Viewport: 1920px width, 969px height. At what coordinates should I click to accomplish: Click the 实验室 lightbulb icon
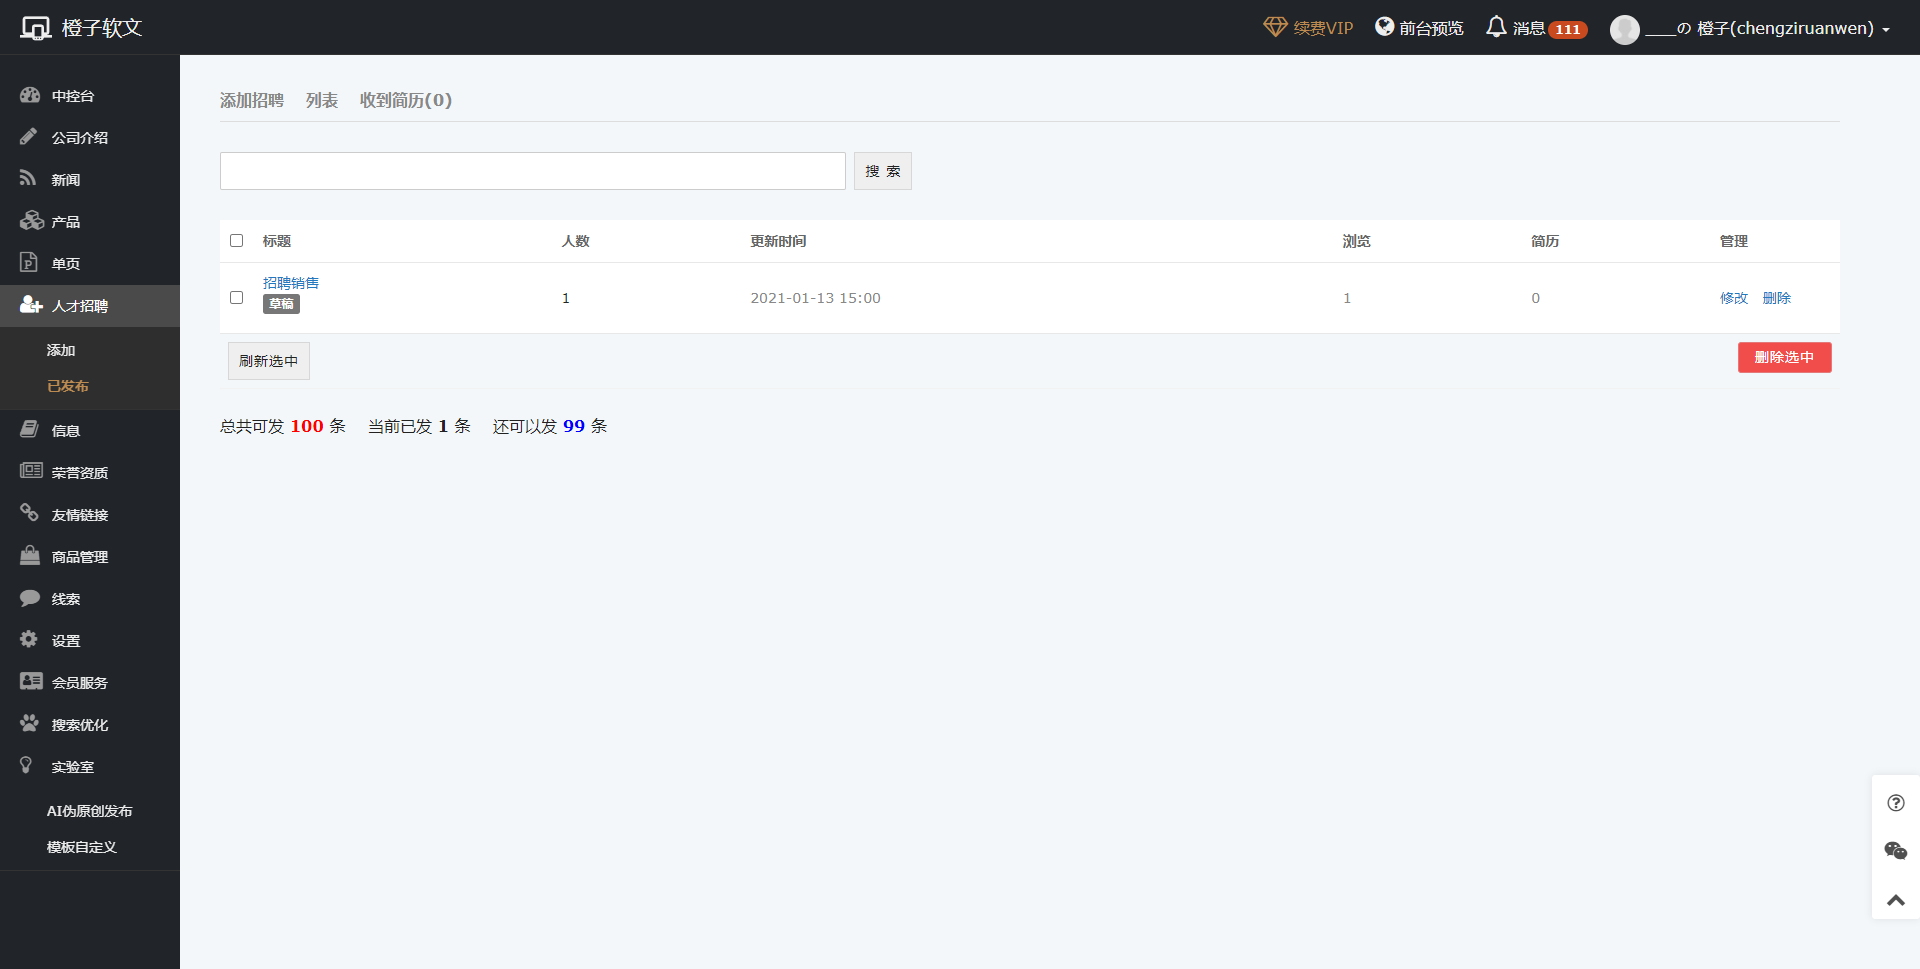26,765
